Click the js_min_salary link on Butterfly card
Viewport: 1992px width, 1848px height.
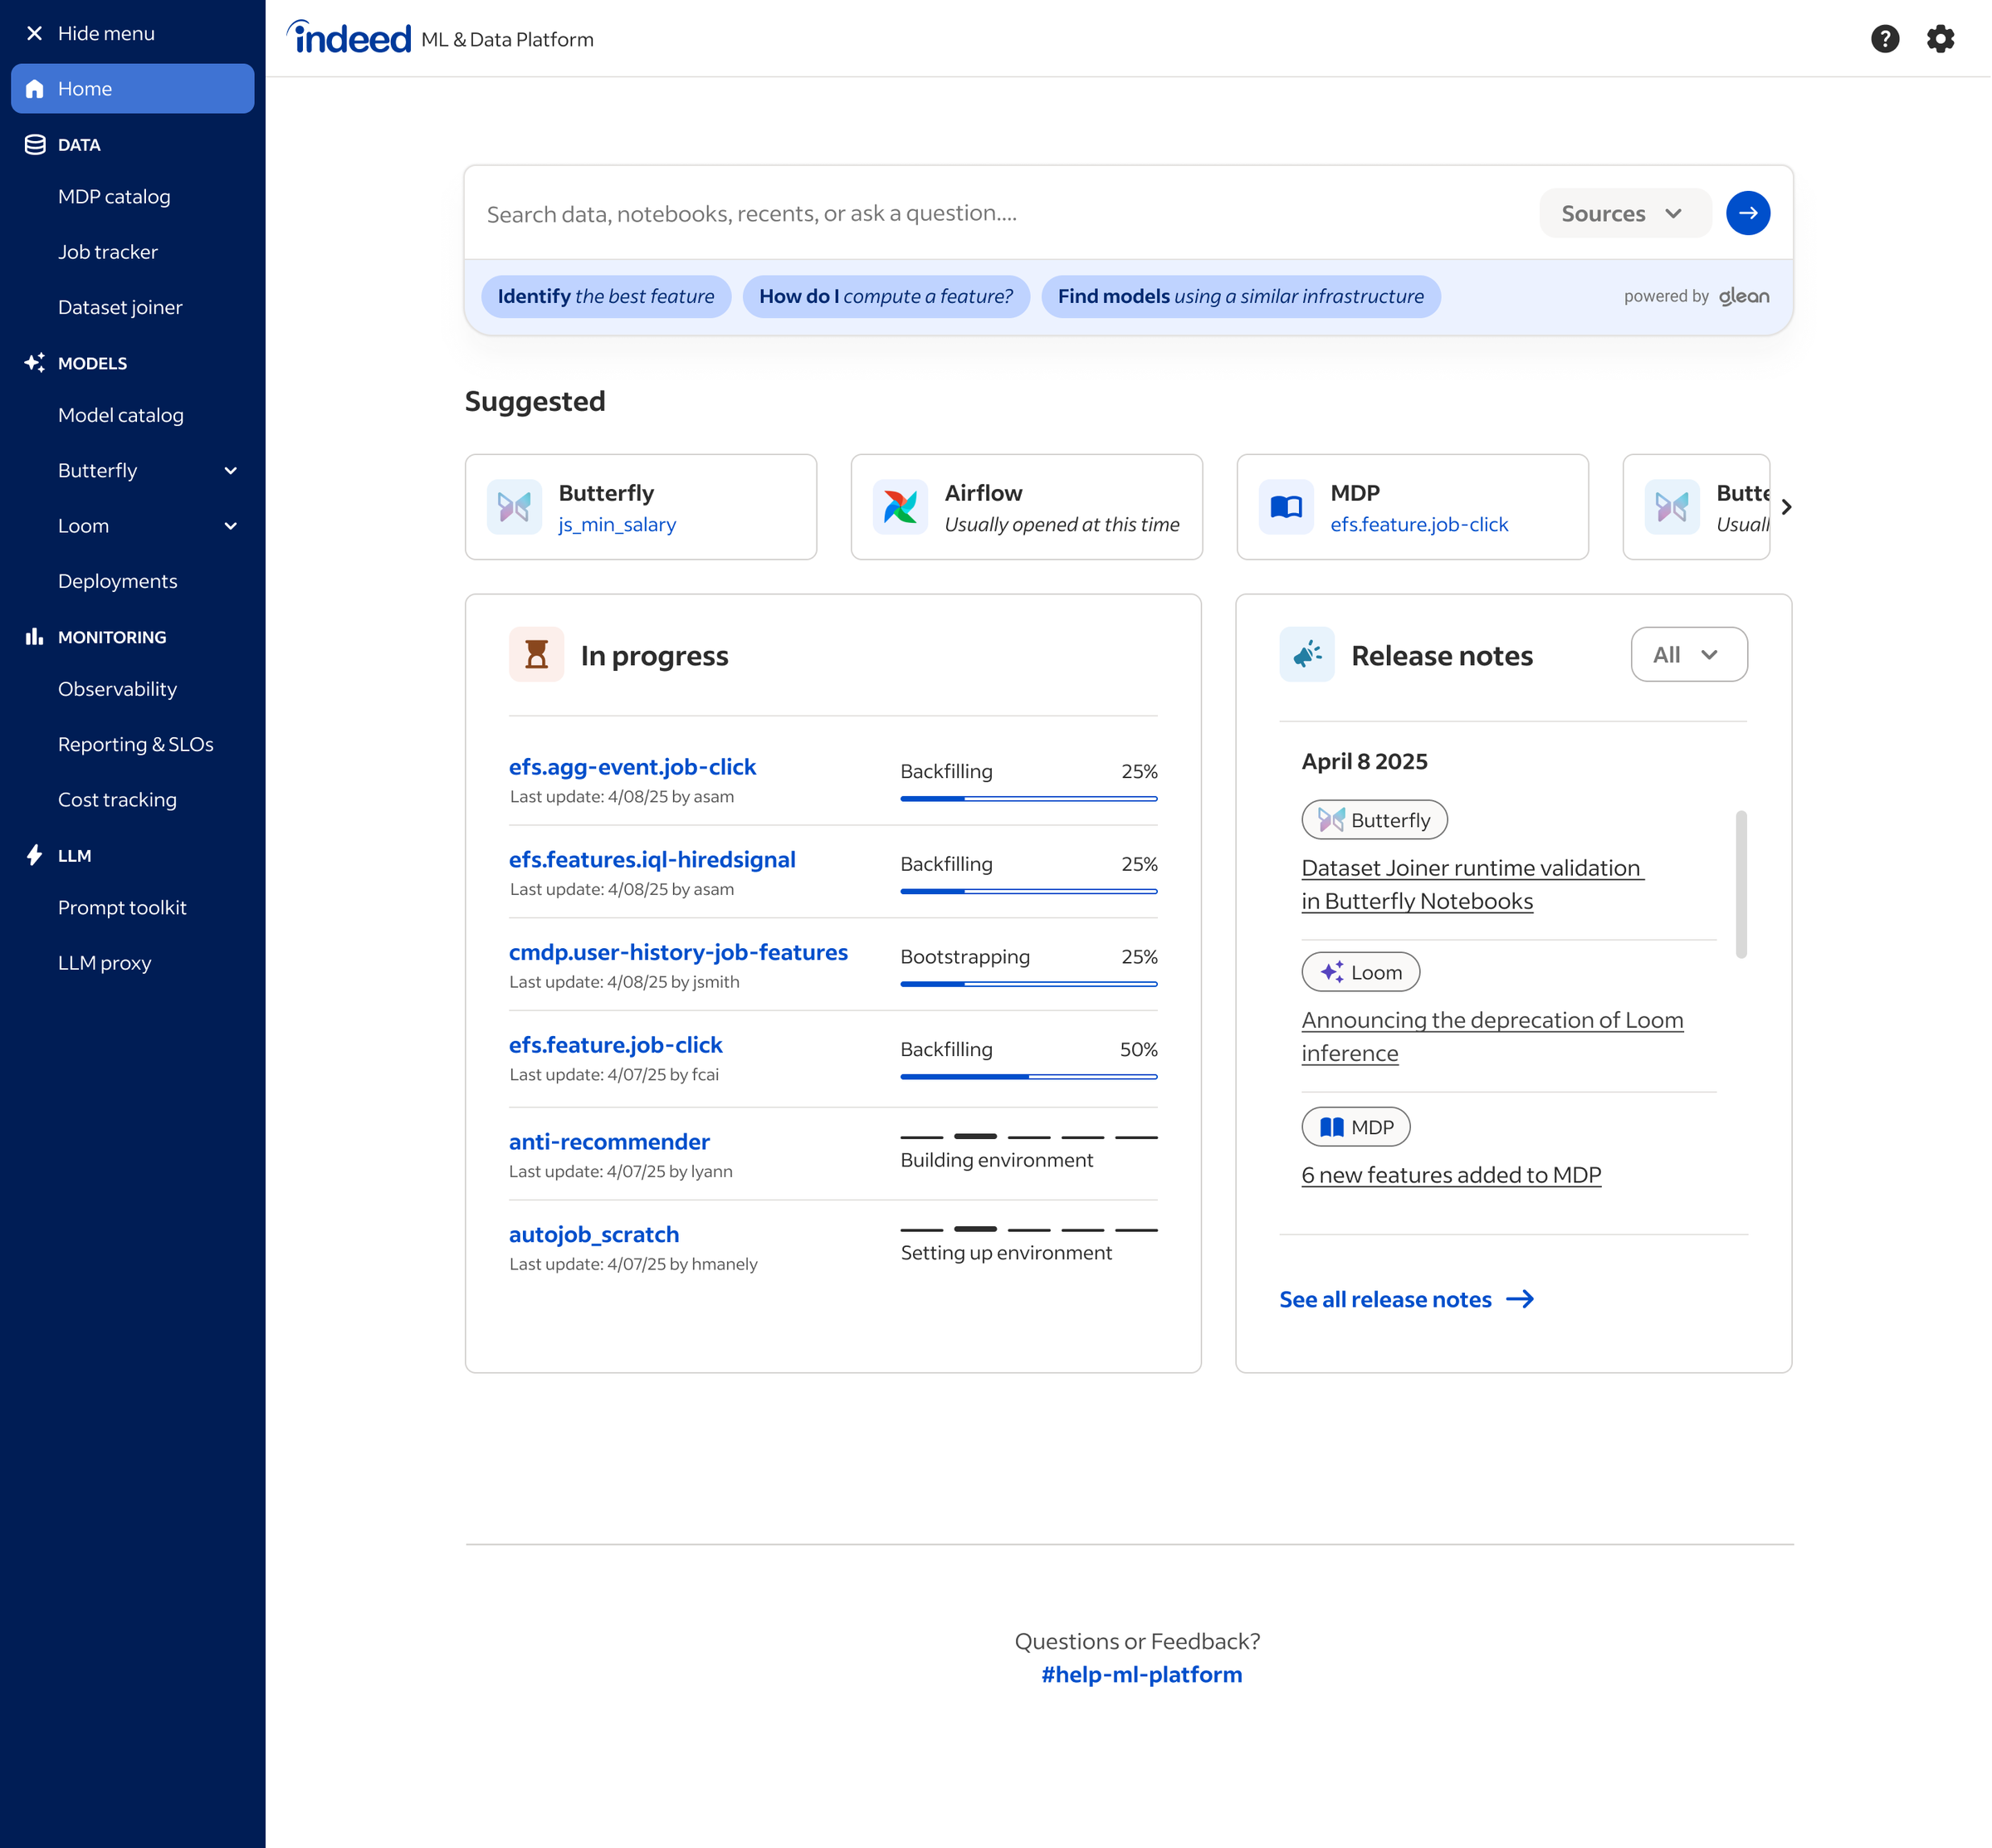617,524
